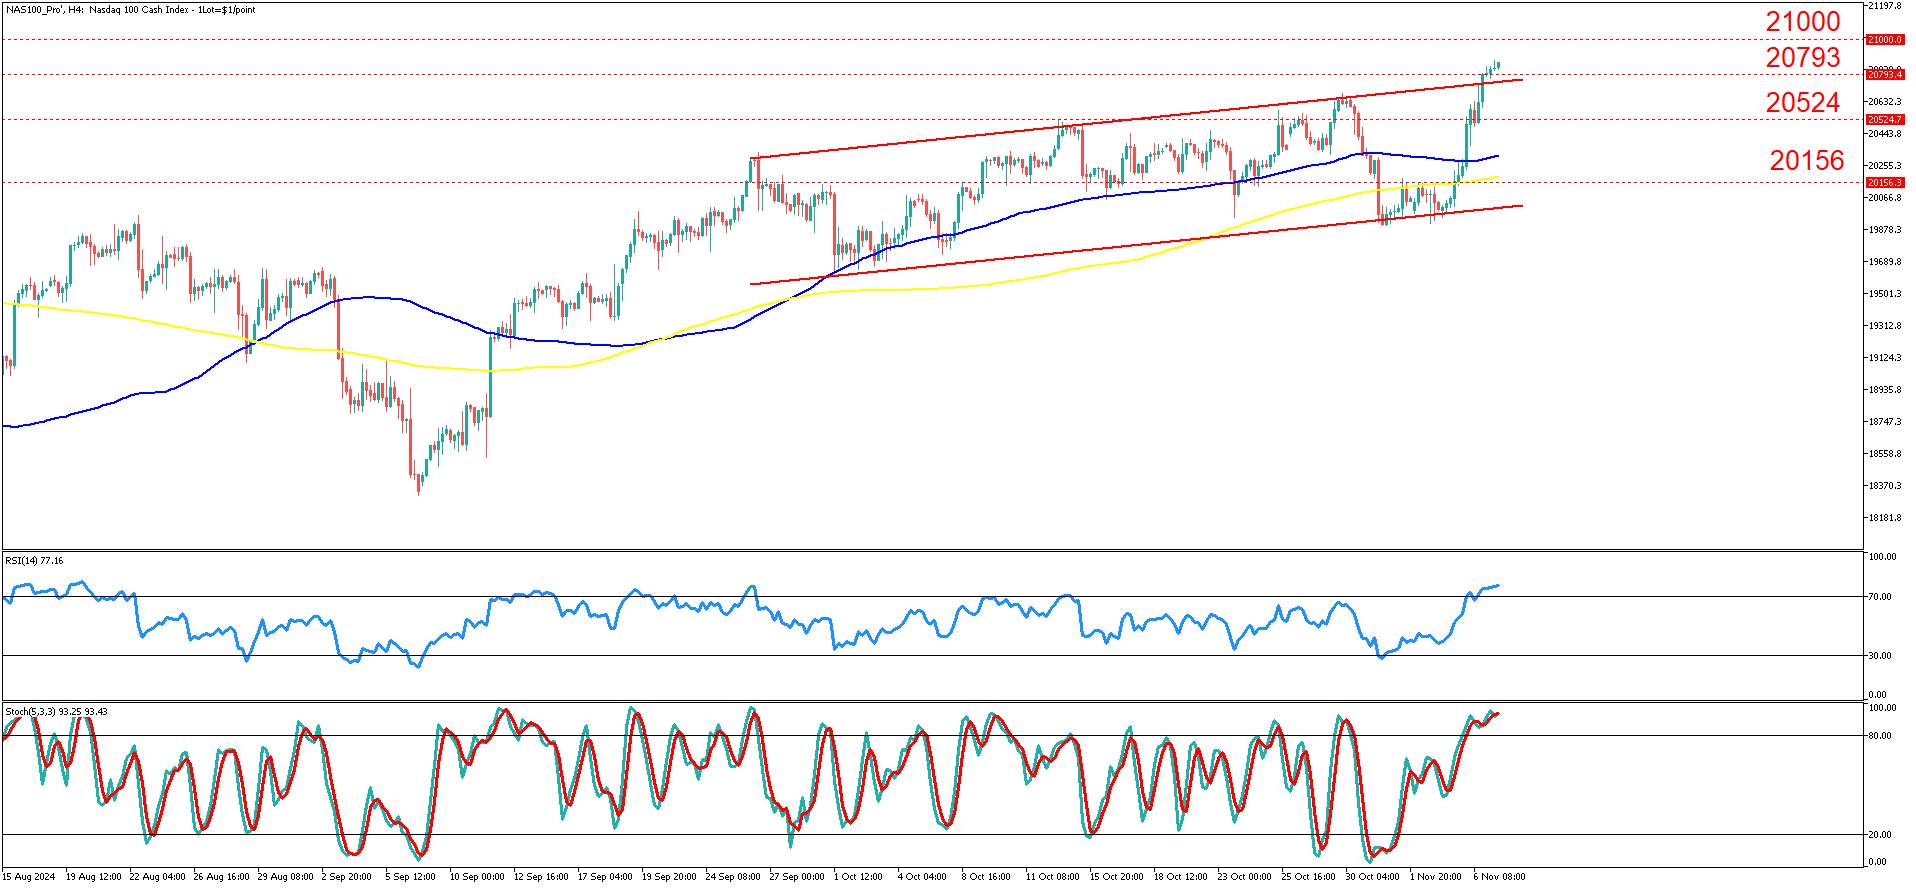Image resolution: width=1916 pixels, height=888 pixels.
Task: Select the red 21000 price annotation text
Action: pos(1802,22)
